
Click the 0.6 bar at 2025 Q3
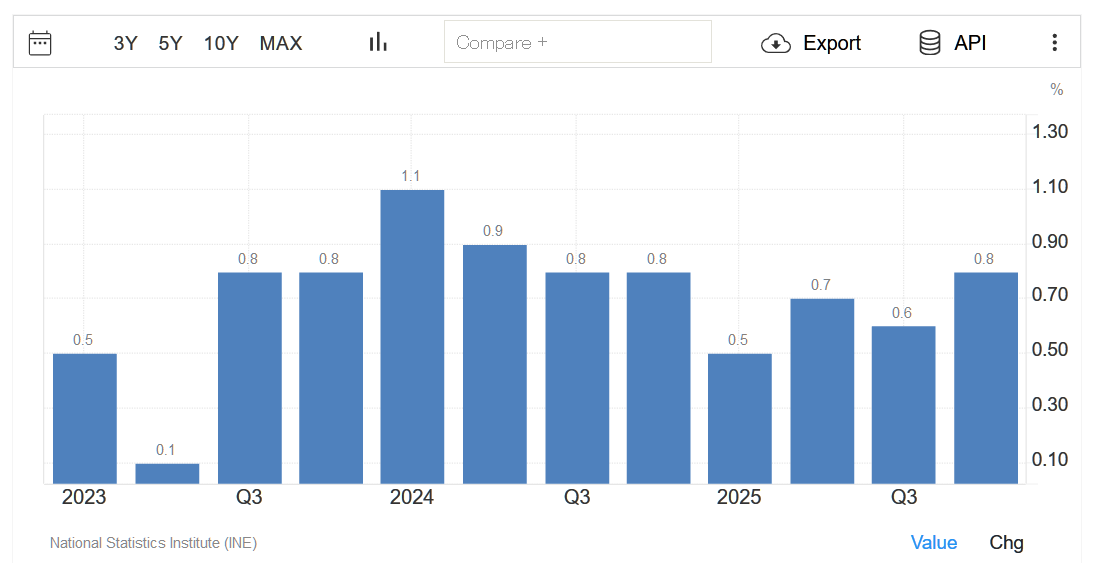point(903,405)
